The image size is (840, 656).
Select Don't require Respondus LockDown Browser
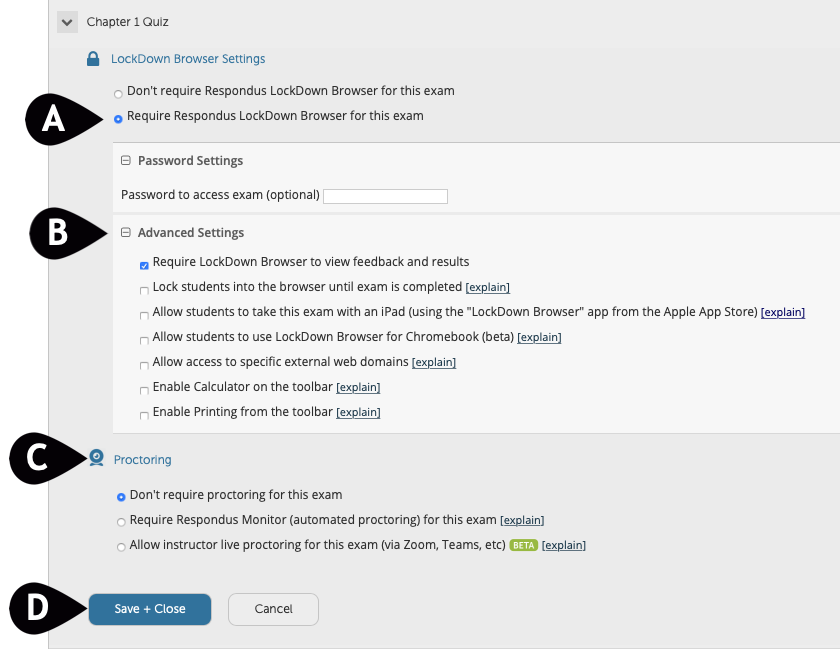click(x=119, y=93)
